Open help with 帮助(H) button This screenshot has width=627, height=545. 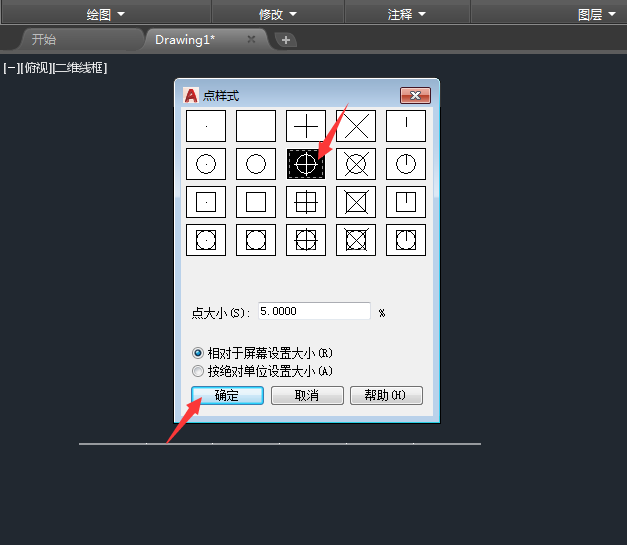point(386,395)
